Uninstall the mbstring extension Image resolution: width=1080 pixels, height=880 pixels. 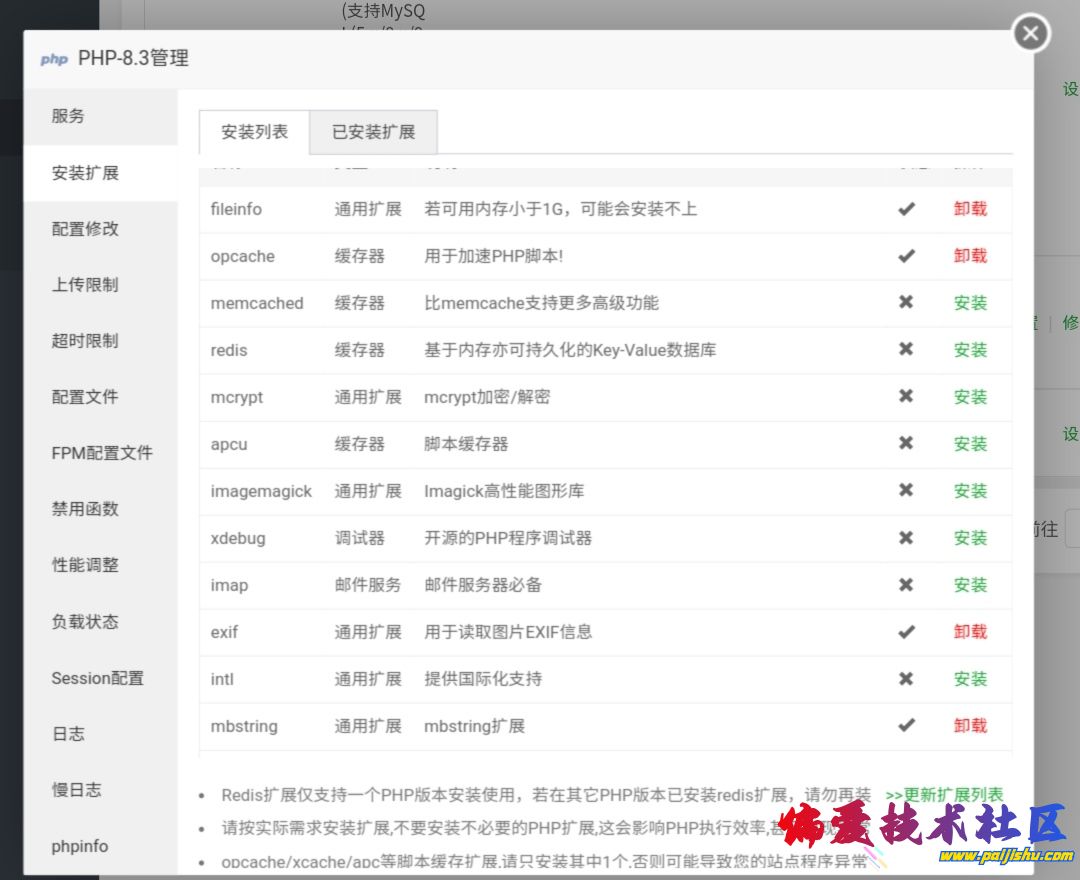970,725
